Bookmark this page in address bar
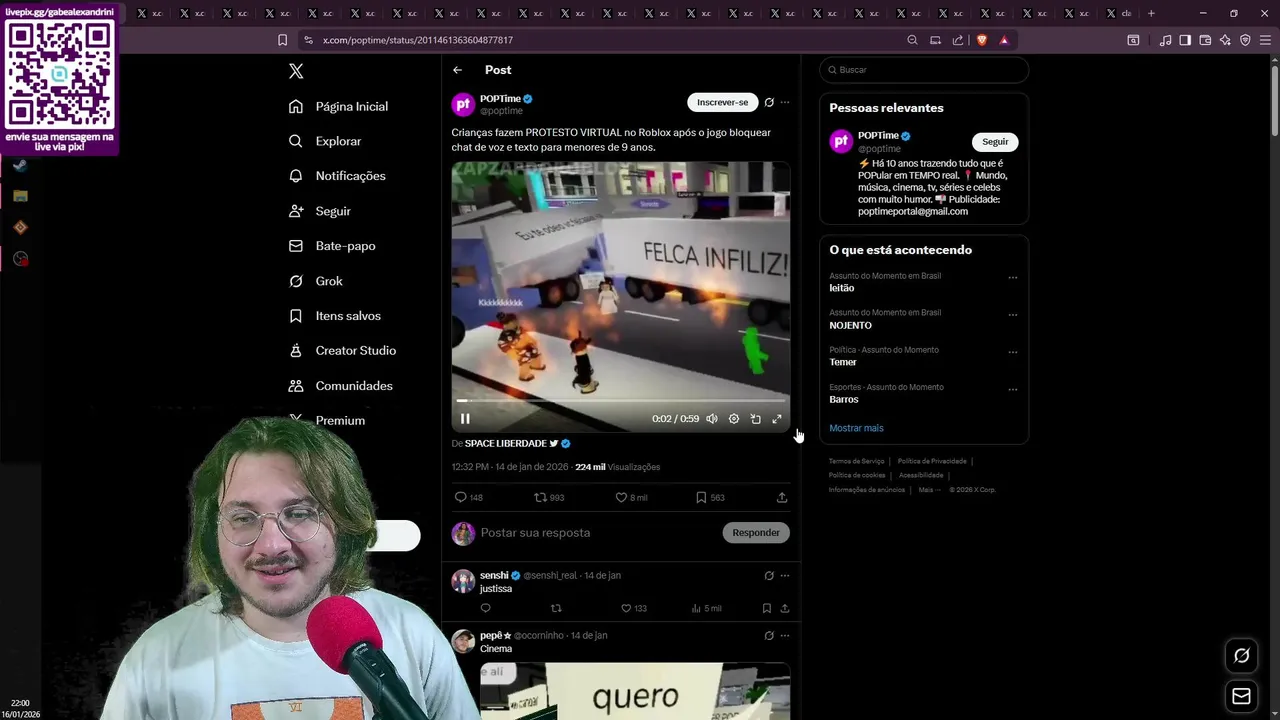 282,40
